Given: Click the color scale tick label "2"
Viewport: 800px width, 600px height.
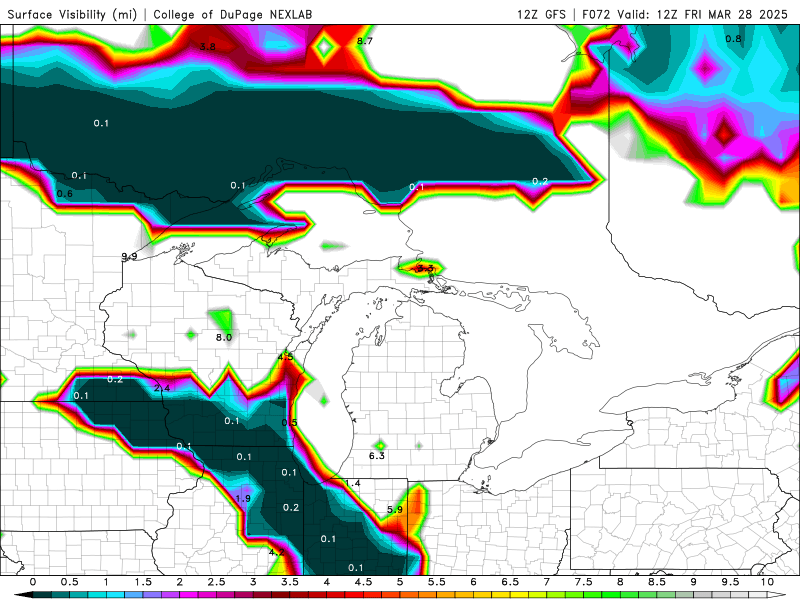Looking at the screenshot, I should [180, 582].
